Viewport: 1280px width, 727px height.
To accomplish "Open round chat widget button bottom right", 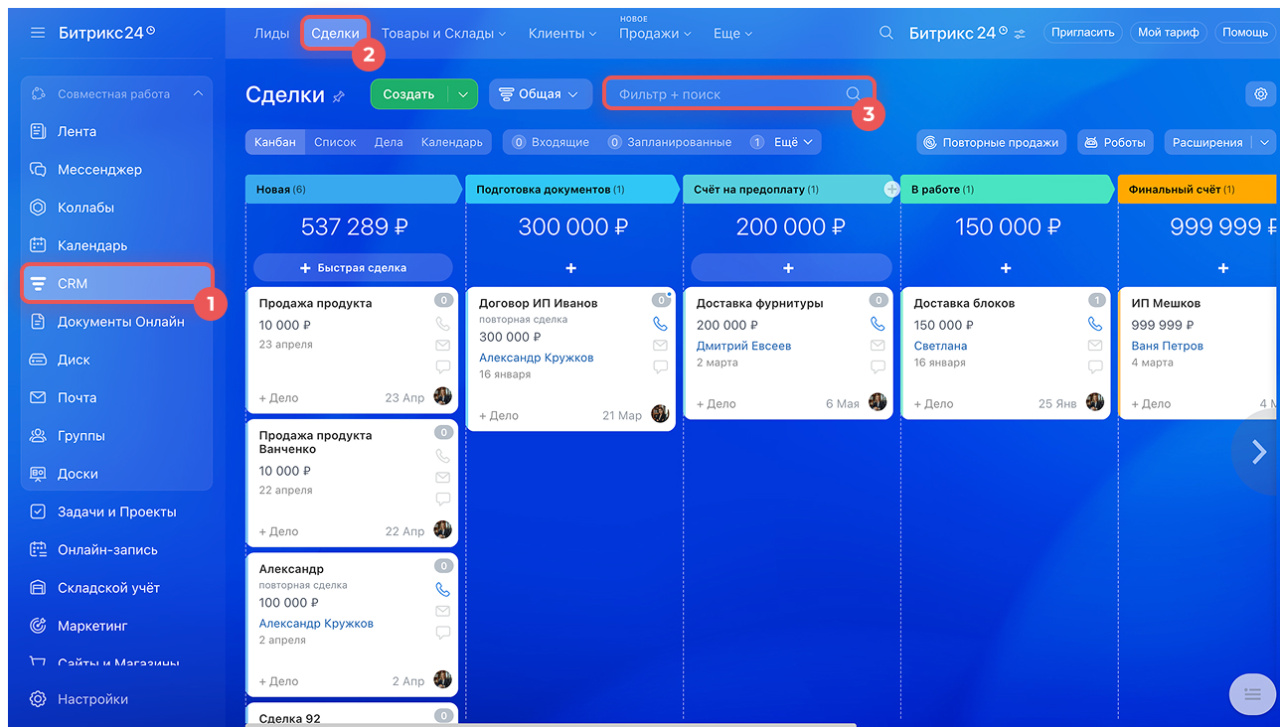I will point(1250,694).
